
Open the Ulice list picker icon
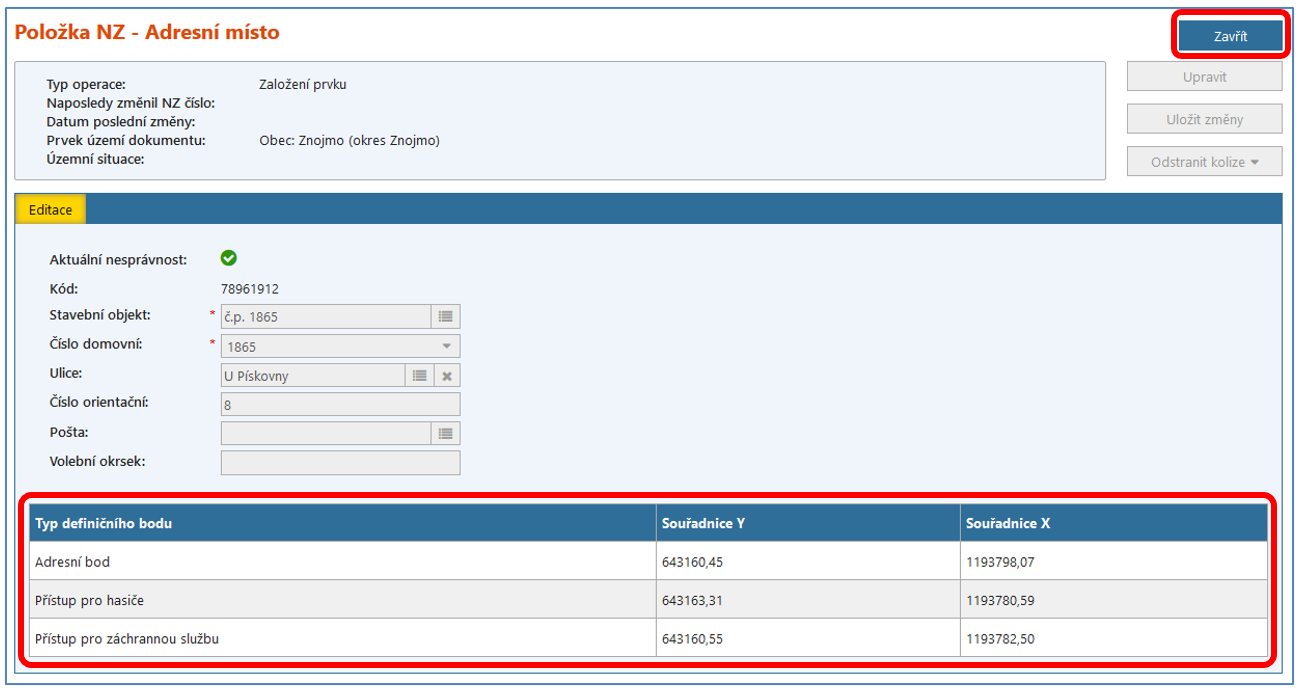pos(420,376)
